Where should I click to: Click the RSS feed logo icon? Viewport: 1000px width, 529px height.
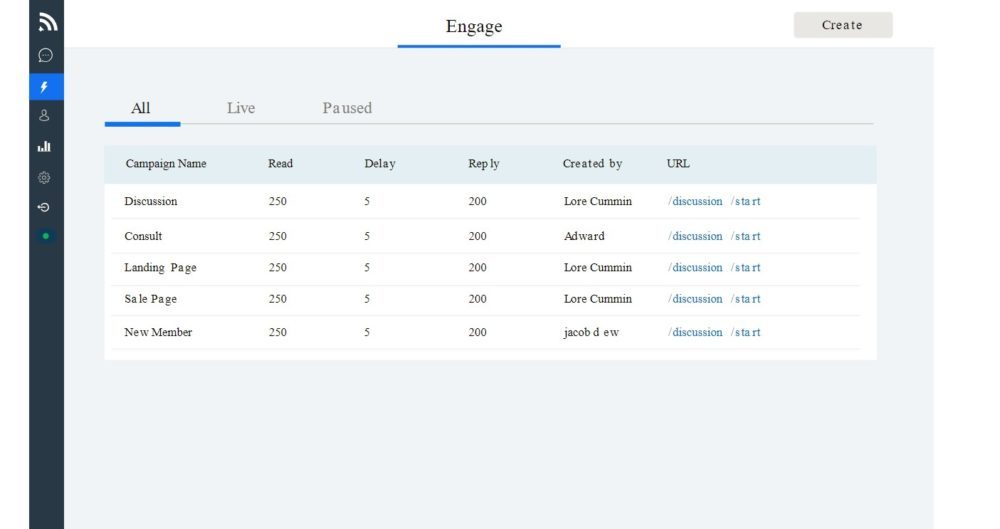pos(46,23)
